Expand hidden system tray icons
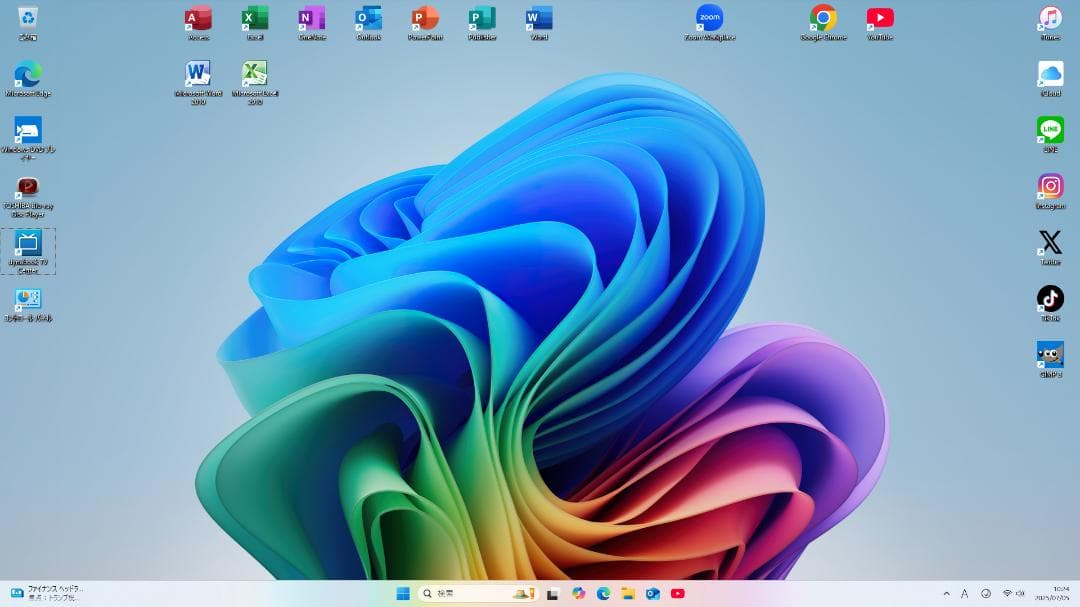This screenshot has height=607, width=1080. [947, 593]
